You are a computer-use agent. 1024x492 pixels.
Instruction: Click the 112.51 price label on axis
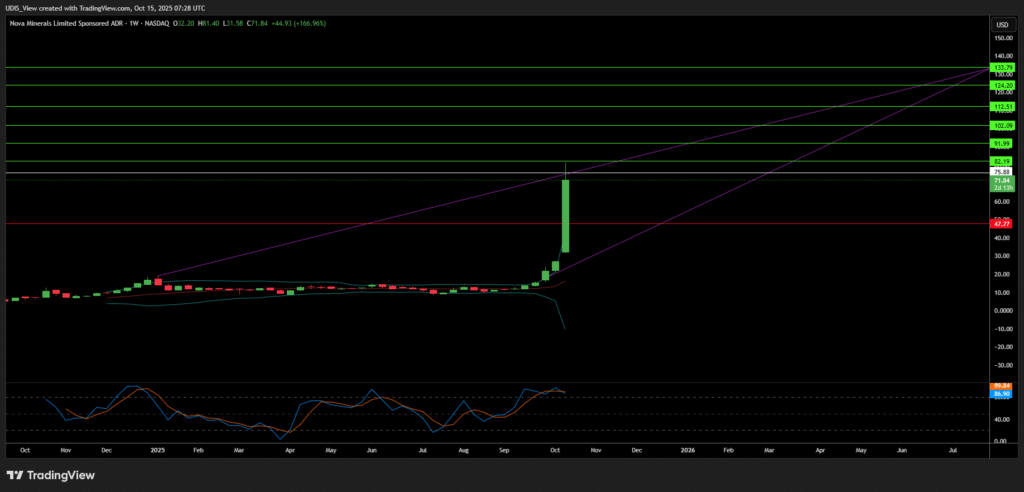[x=1002, y=106]
